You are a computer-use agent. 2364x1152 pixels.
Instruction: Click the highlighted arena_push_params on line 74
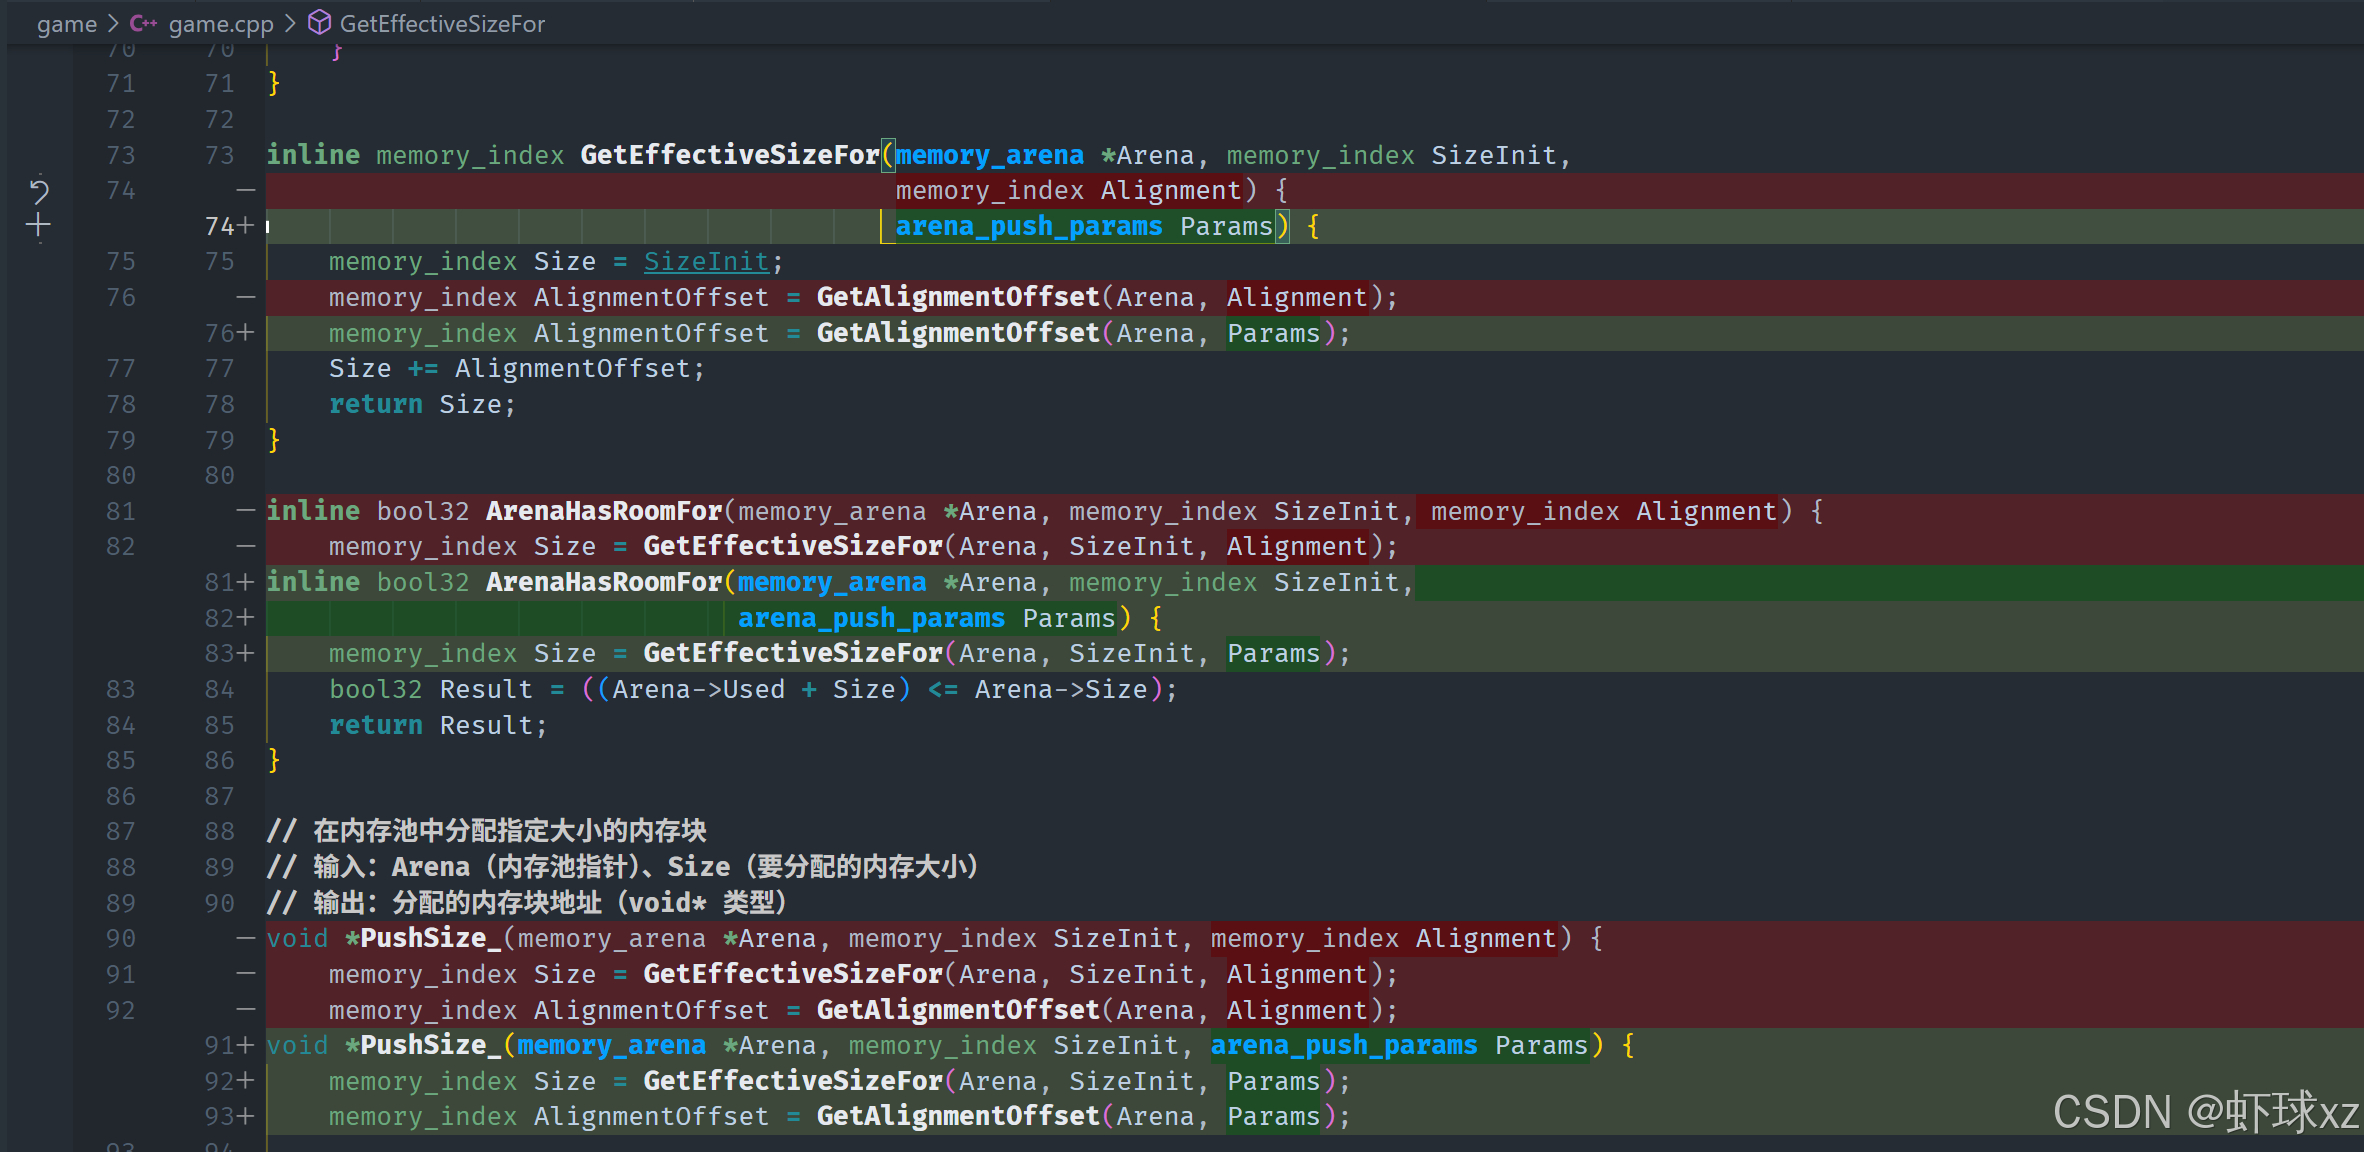point(1028,226)
